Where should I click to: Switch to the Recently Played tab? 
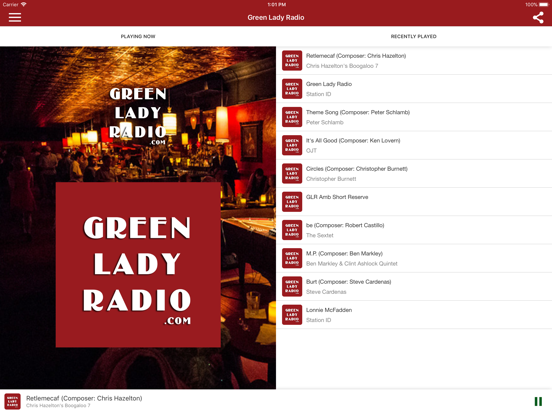coord(414,36)
